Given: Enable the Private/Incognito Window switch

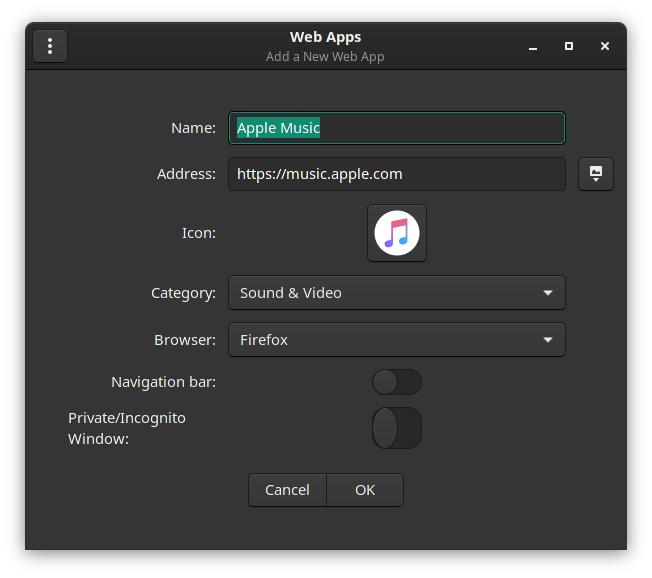Looking at the screenshot, I should tap(397, 428).
